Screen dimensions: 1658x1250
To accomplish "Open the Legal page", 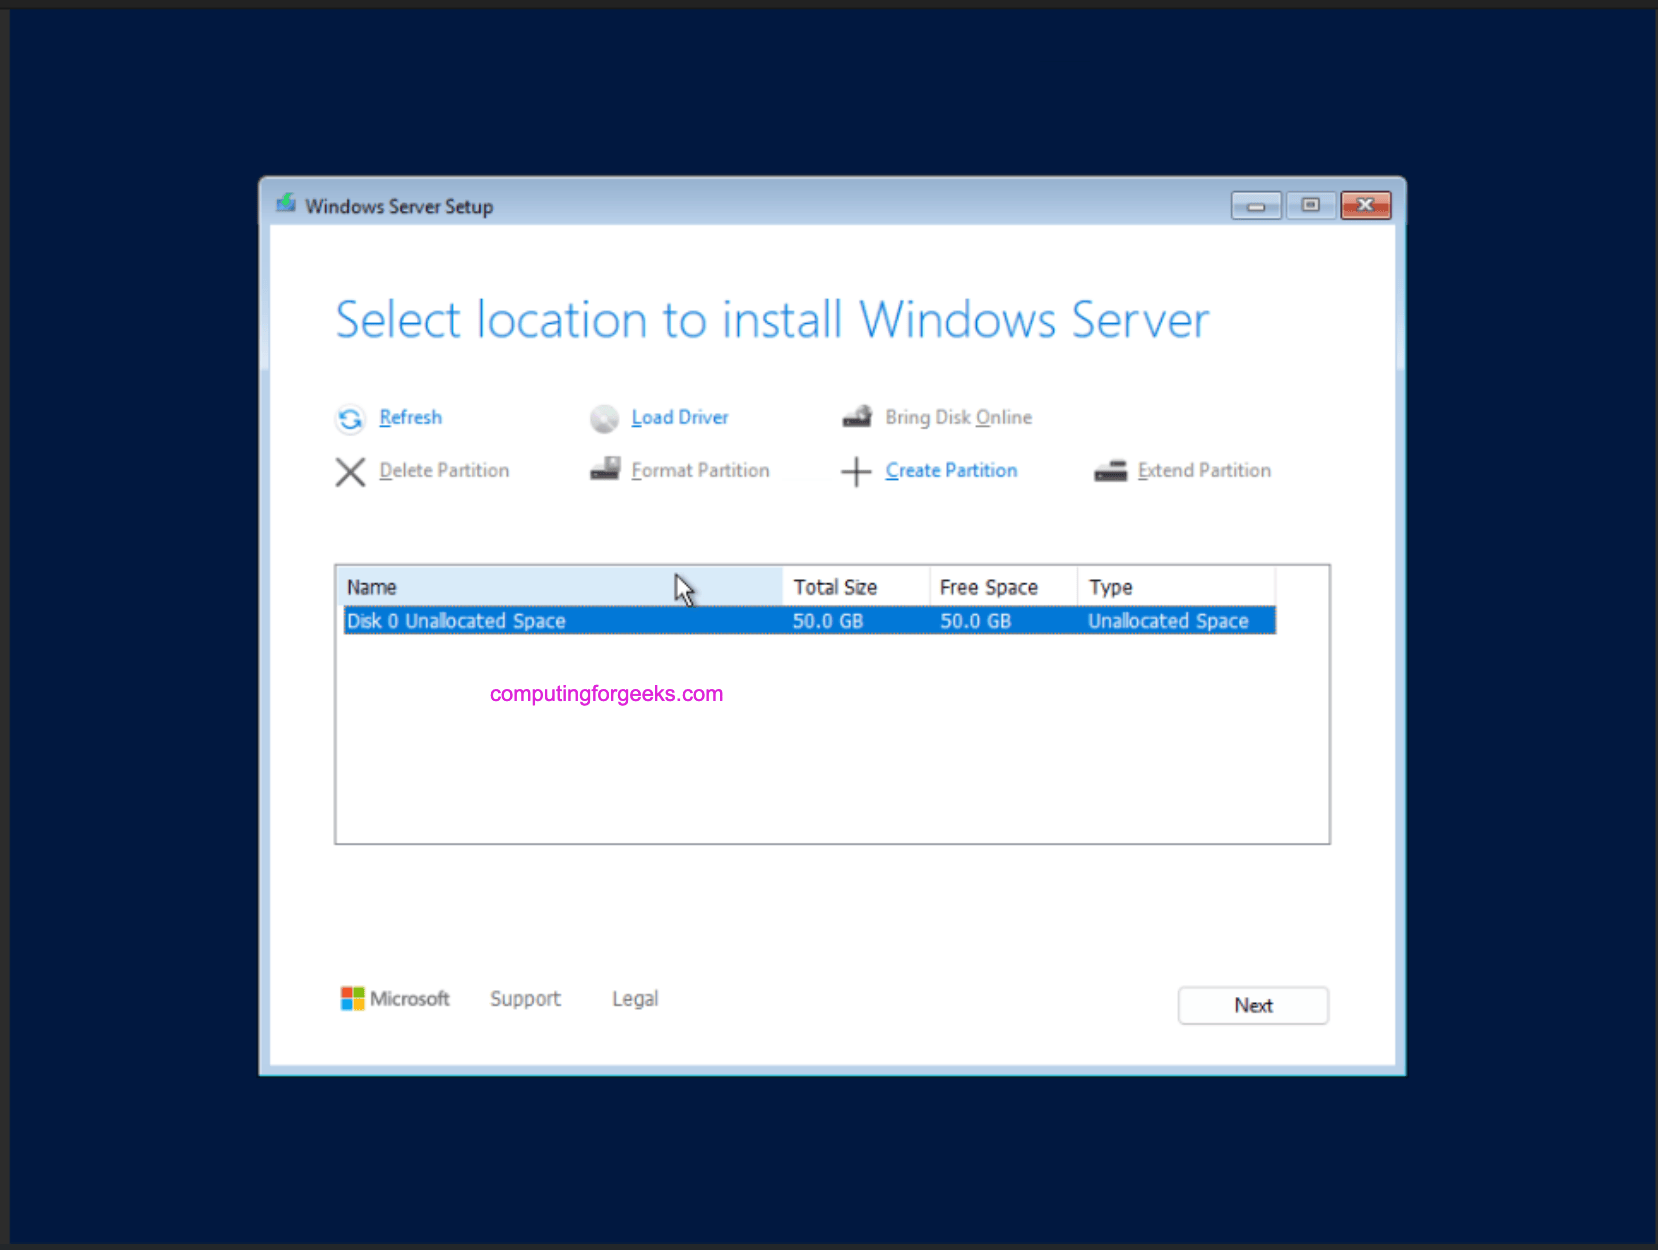I will click(x=635, y=998).
